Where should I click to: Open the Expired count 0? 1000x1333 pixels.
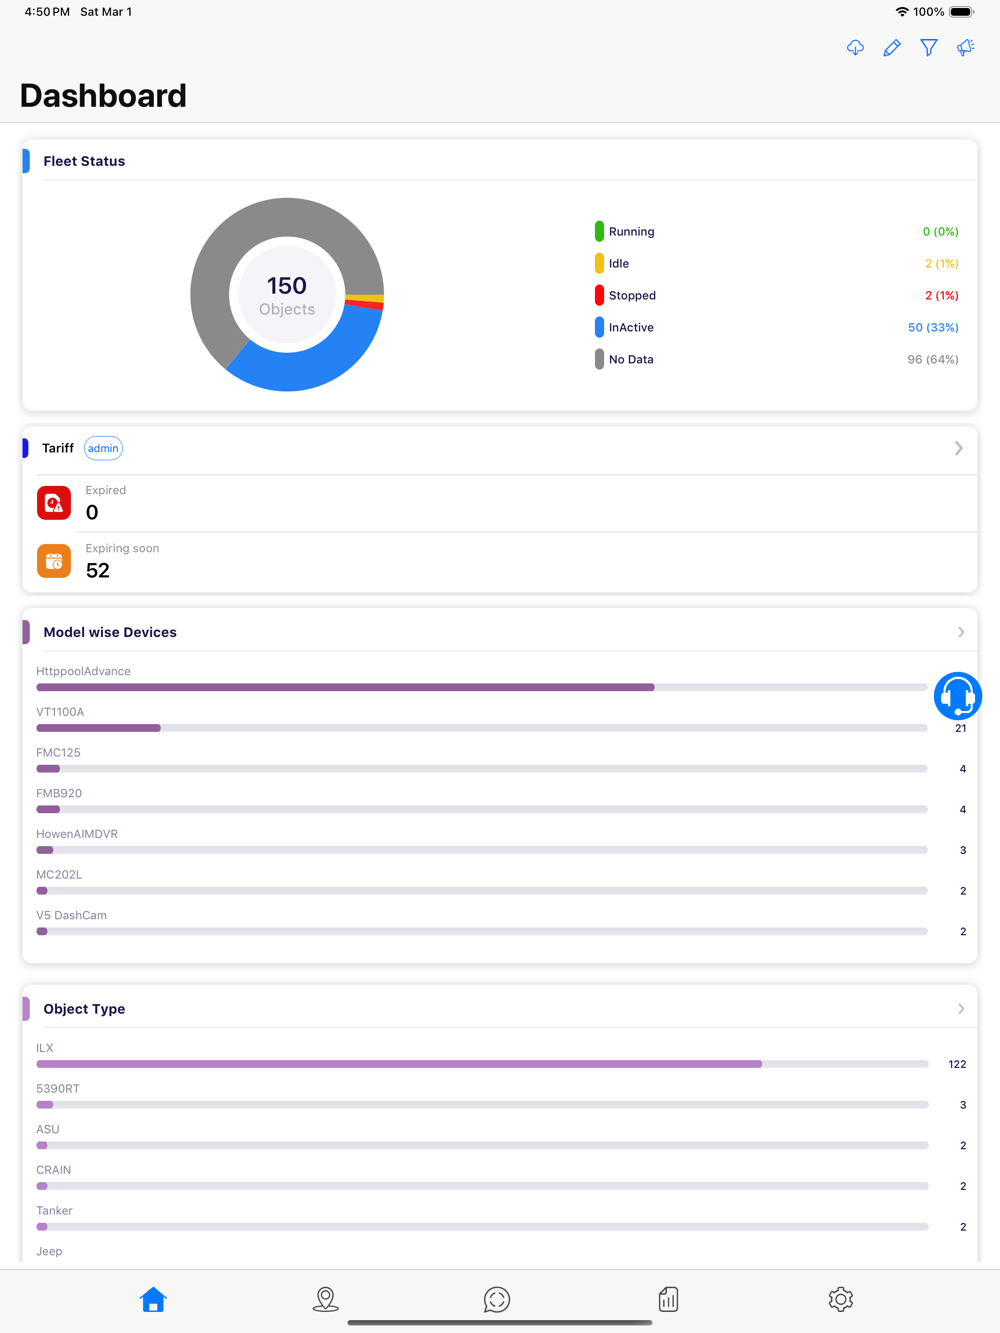pyautogui.click(x=92, y=513)
